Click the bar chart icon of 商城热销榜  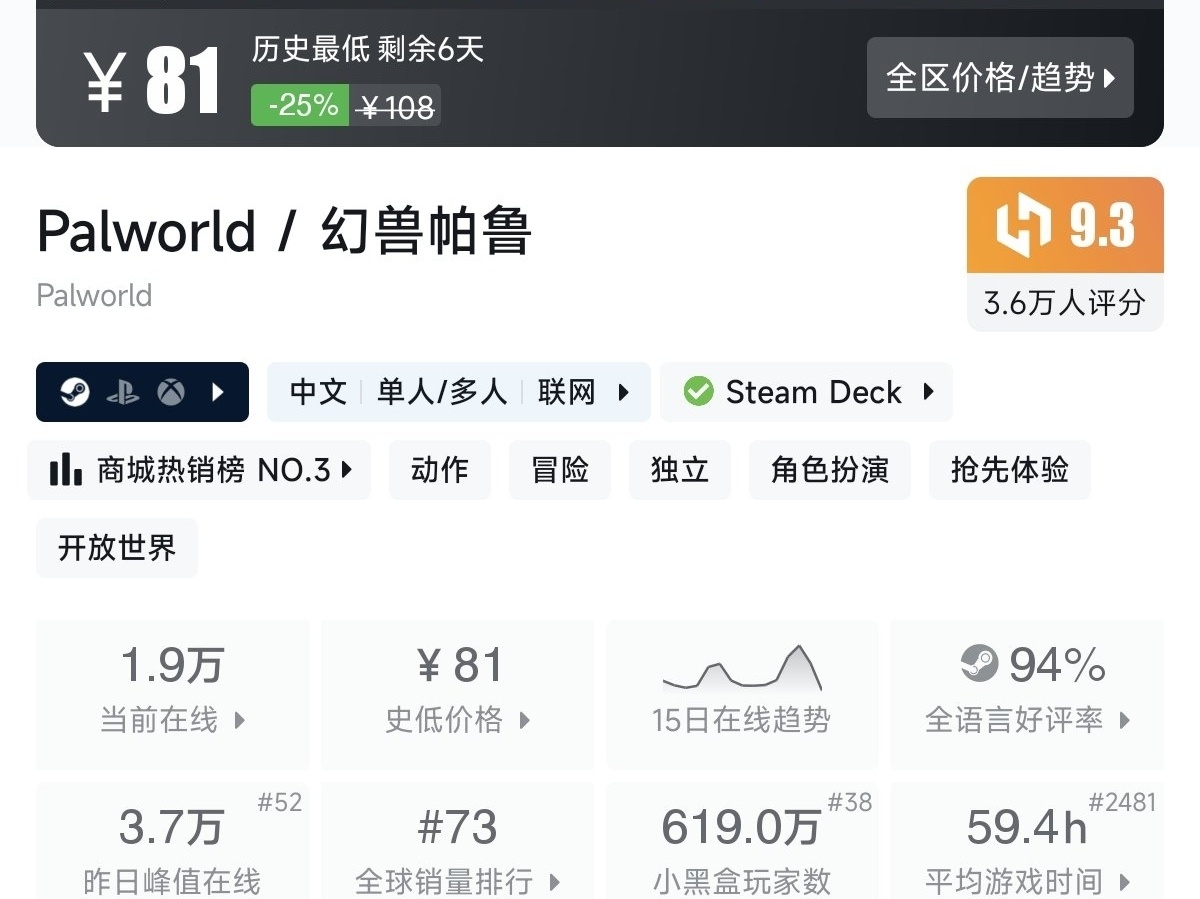click(x=66, y=469)
